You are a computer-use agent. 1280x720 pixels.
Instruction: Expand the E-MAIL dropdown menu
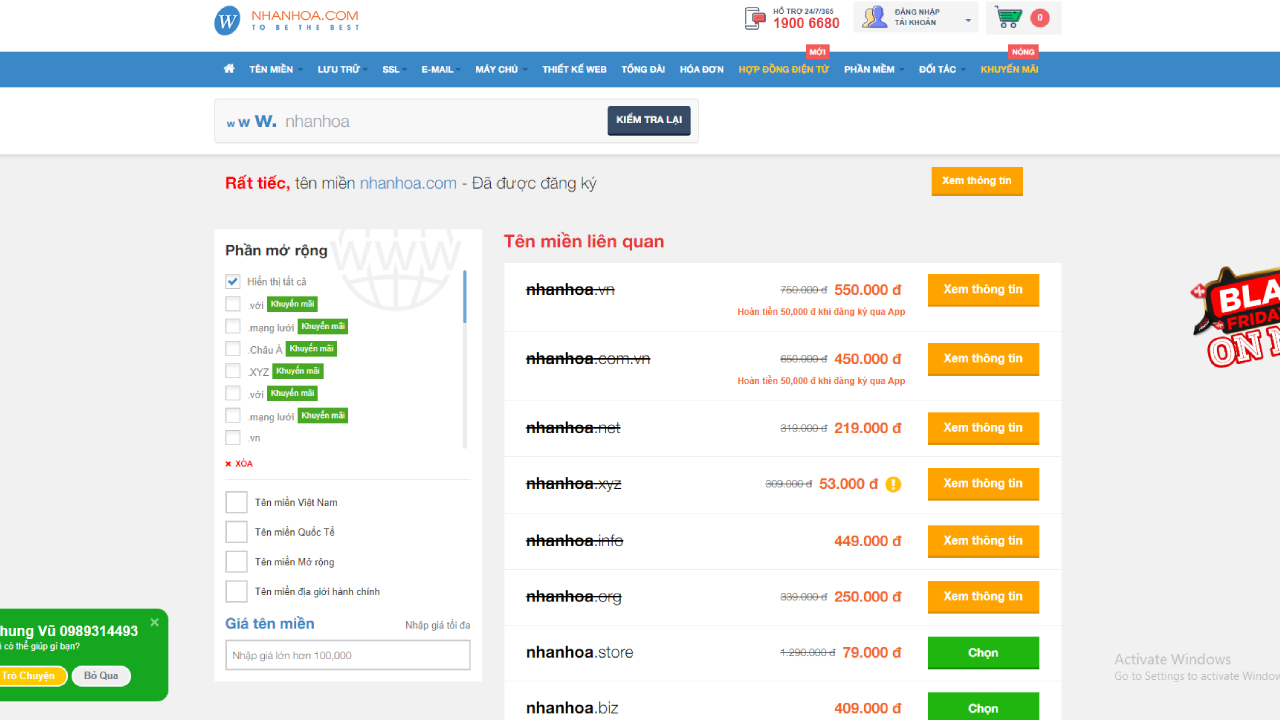(440, 69)
